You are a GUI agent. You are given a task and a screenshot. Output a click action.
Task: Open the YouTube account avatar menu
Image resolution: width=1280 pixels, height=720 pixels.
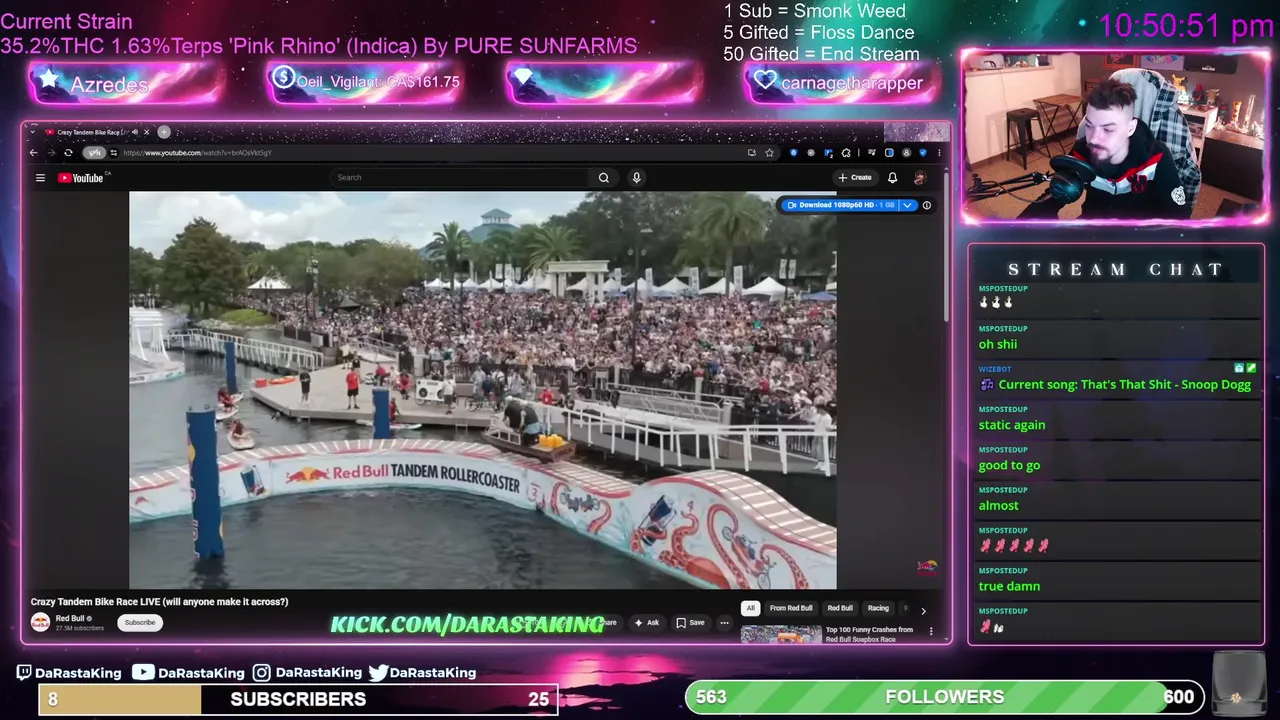pyautogui.click(x=920, y=177)
